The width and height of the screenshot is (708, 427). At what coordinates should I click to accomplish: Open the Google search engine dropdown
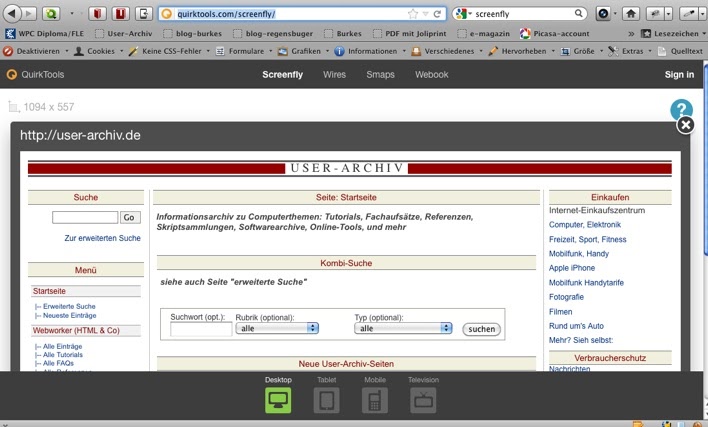[463, 14]
